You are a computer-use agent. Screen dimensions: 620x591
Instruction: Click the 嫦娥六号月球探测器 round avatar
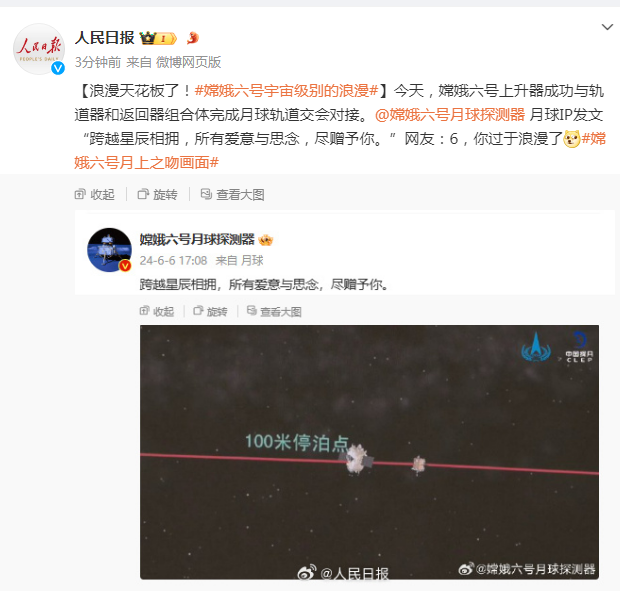[110, 250]
